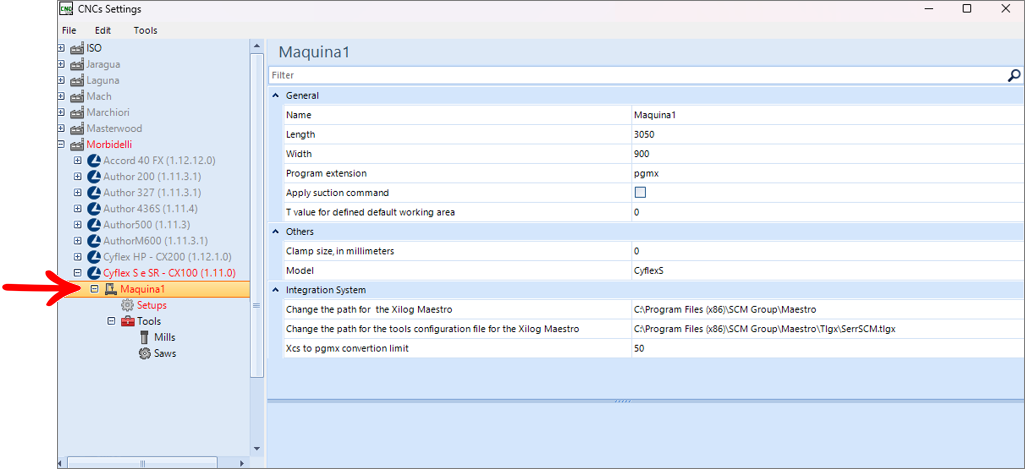This screenshot has height=473, width=1028.
Task: Edit the Program extension value pgmx
Action: [827, 173]
